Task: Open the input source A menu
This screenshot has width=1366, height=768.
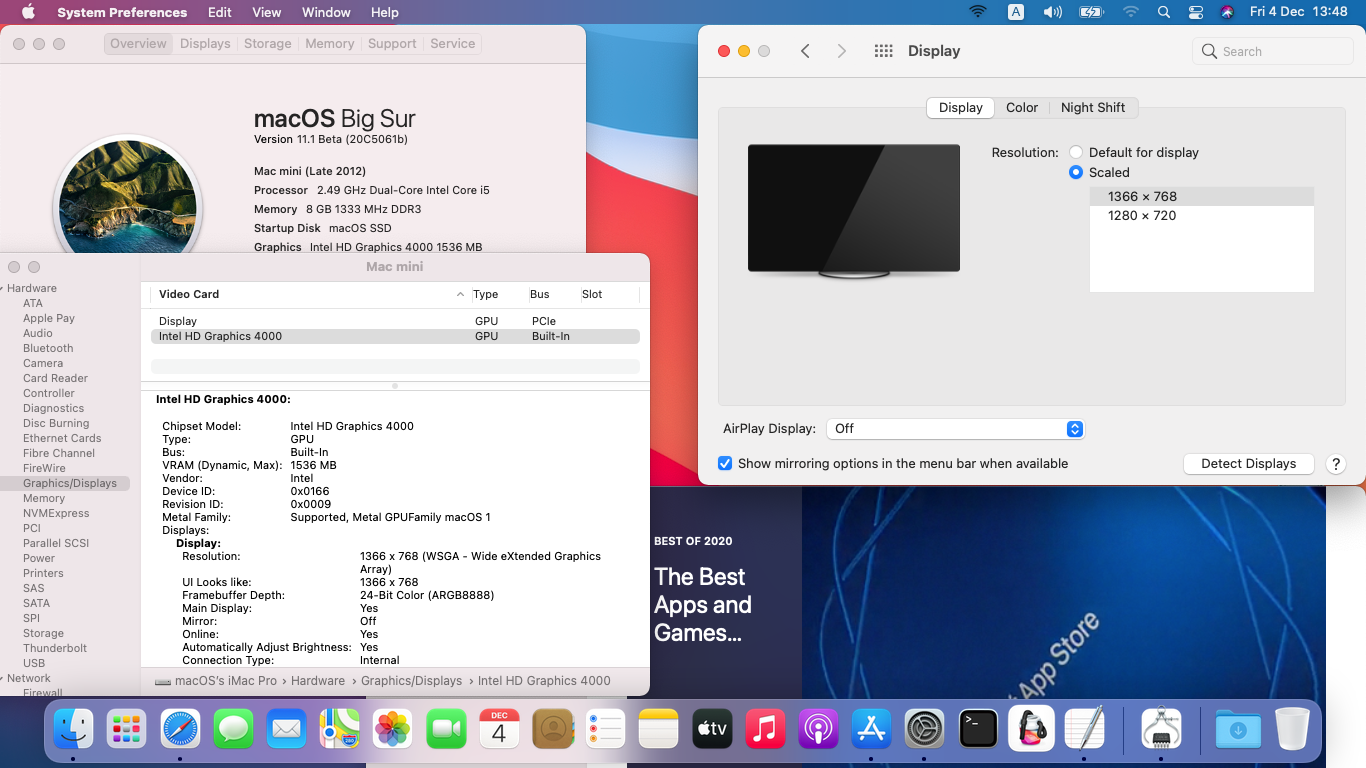Action: [x=1016, y=12]
